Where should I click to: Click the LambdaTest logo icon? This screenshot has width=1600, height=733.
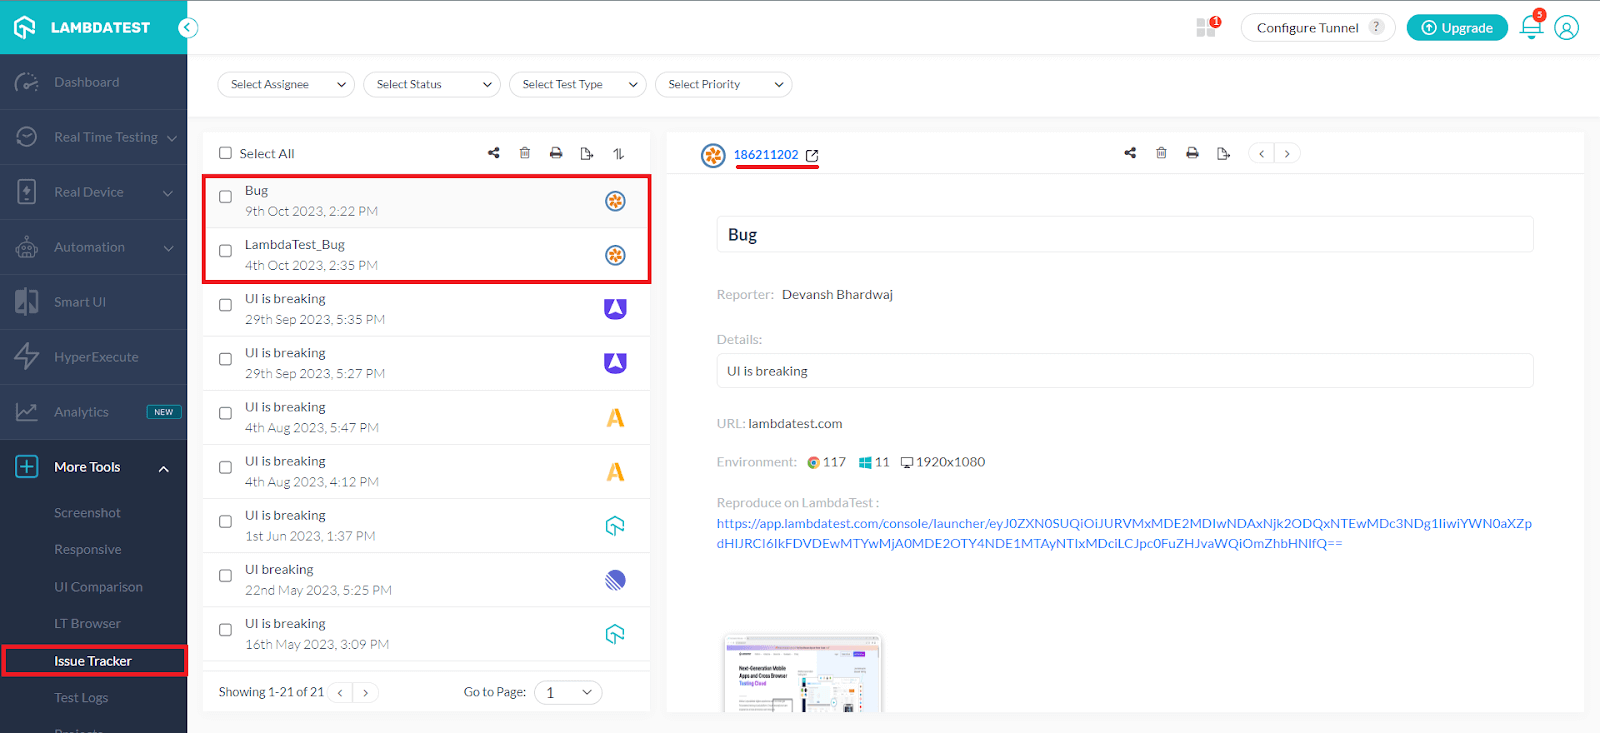pyautogui.click(x=25, y=27)
